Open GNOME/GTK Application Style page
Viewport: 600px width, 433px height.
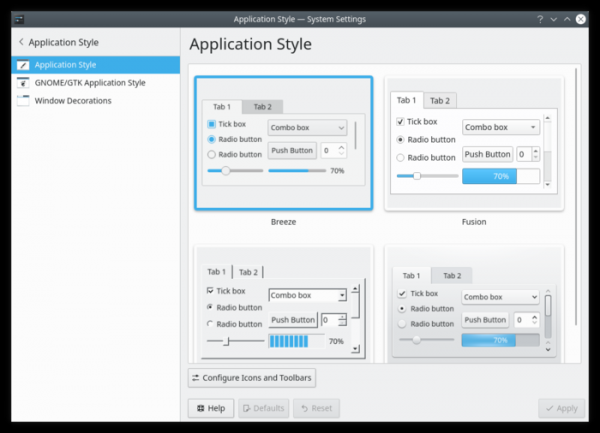pos(90,83)
